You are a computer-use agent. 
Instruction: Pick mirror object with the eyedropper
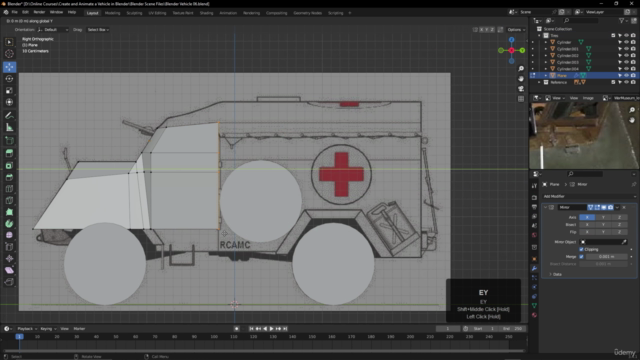[624, 242]
